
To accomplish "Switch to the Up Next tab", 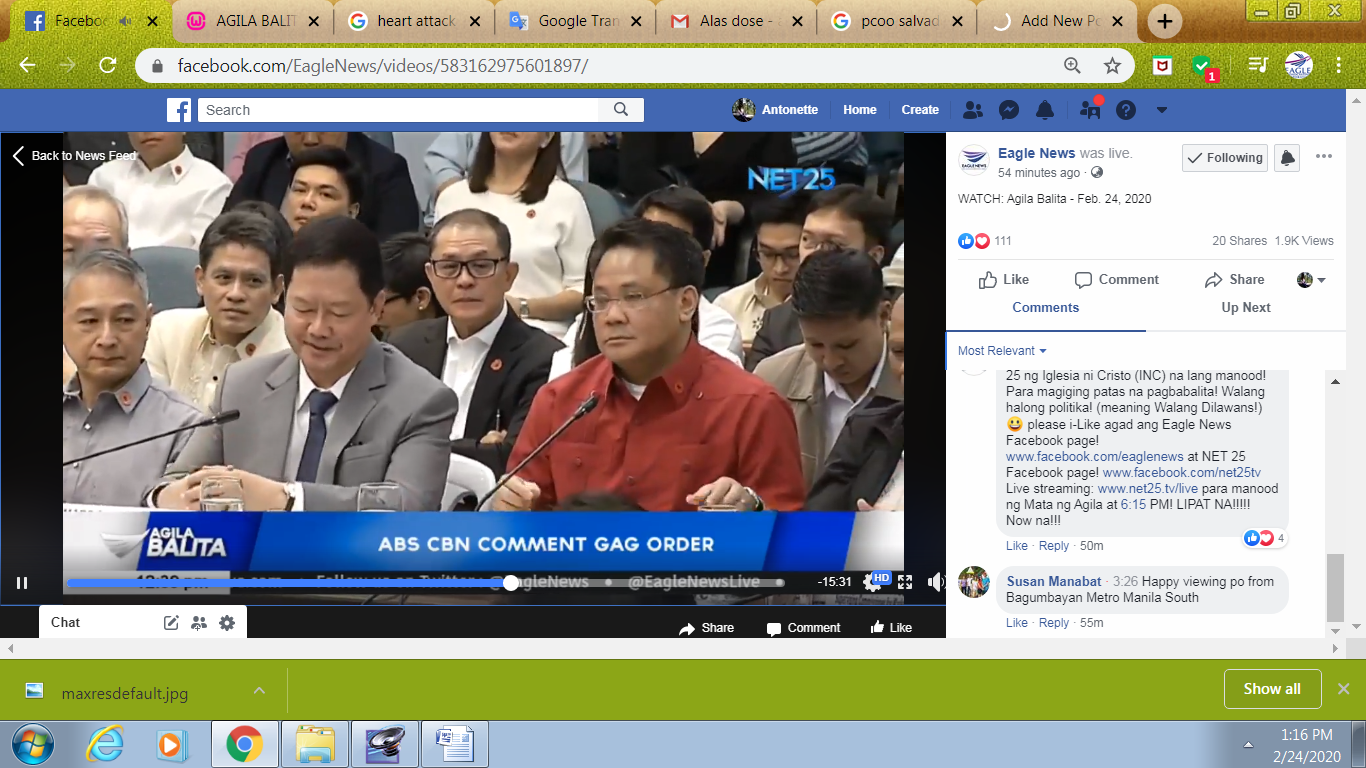I will pos(1246,308).
